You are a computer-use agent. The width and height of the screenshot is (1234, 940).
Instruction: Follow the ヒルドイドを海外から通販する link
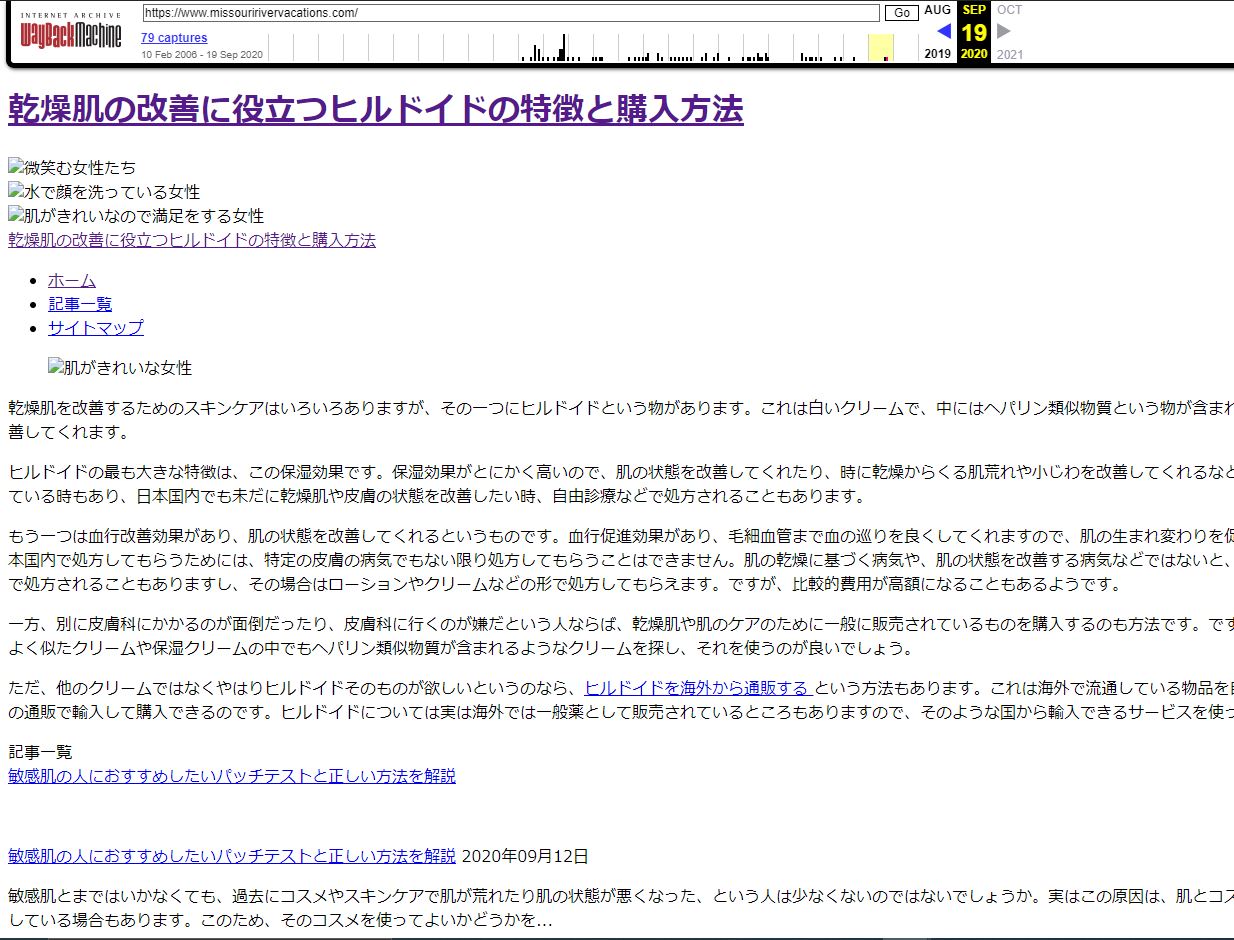(697, 688)
